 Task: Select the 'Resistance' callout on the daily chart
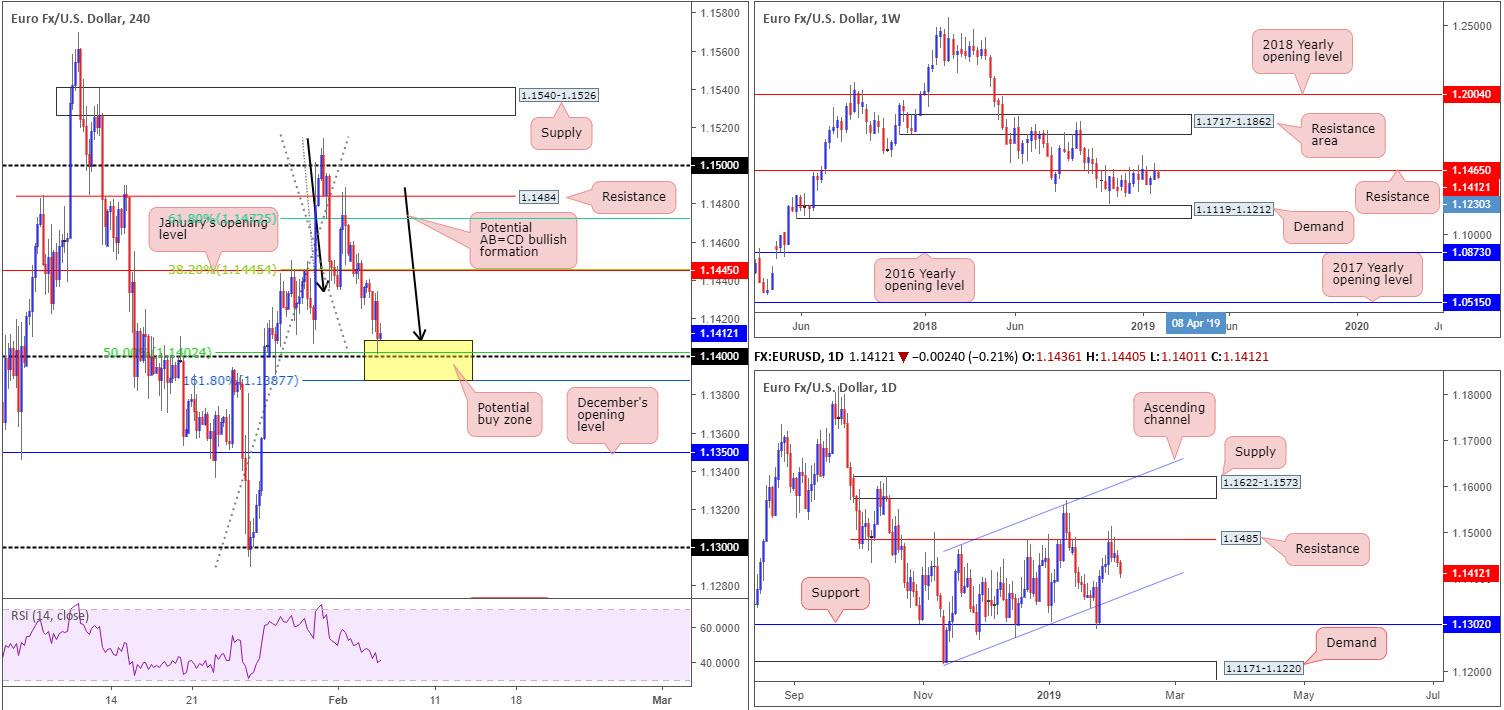pos(1326,548)
